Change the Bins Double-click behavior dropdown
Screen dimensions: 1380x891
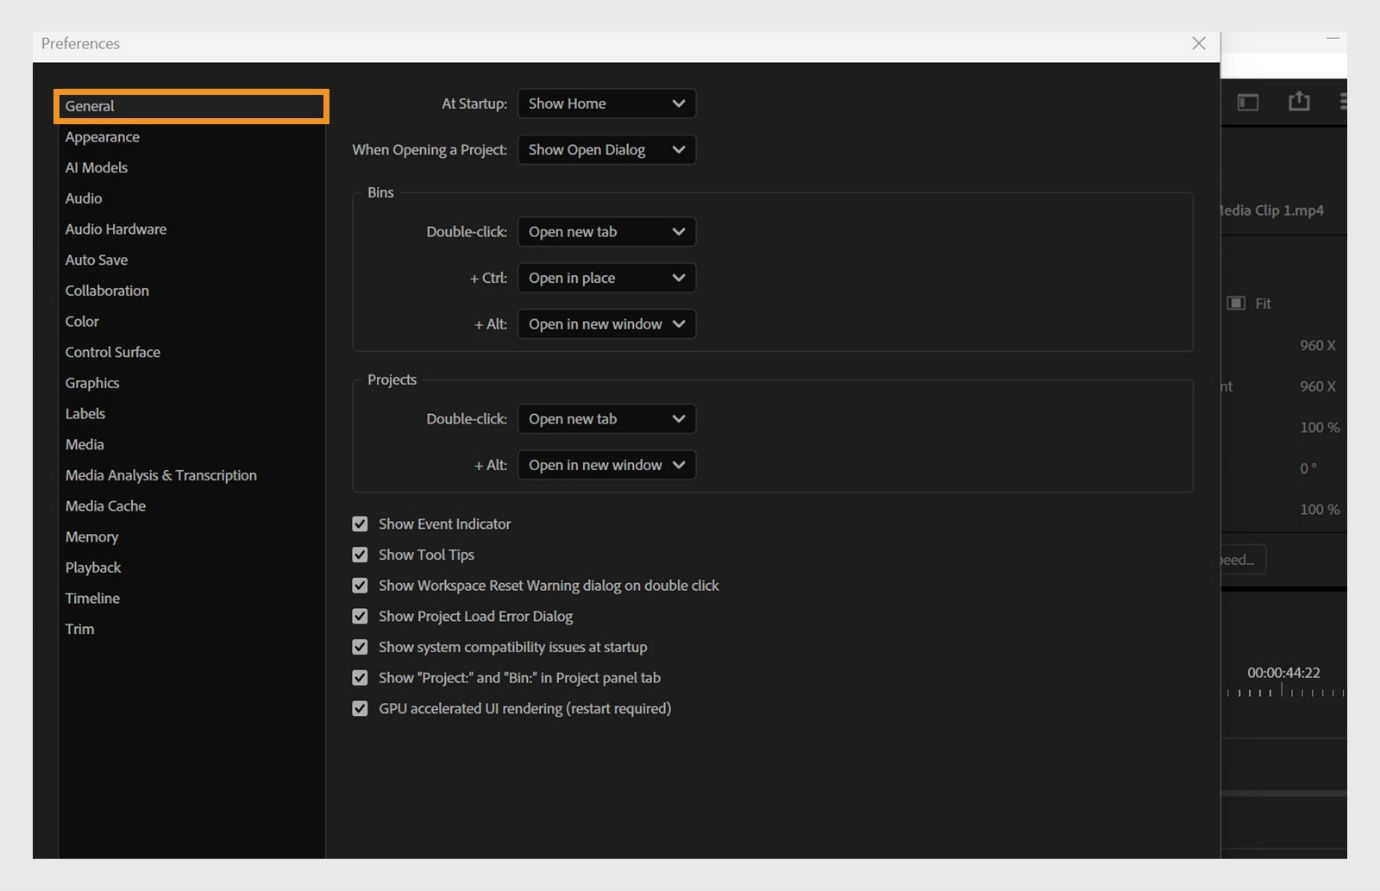[x=606, y=231]
